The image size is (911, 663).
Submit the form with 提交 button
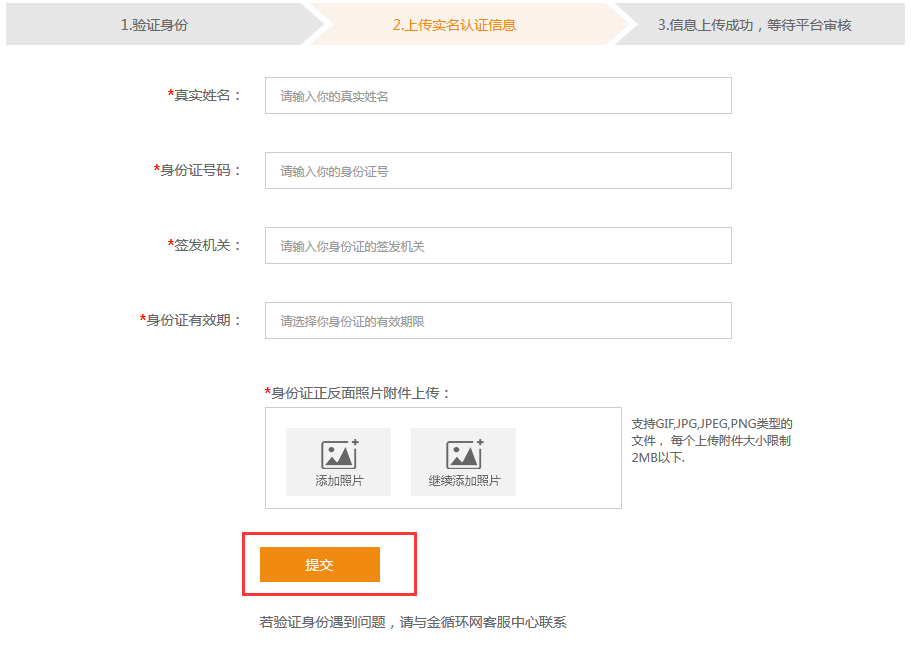[x=320, y=564]
